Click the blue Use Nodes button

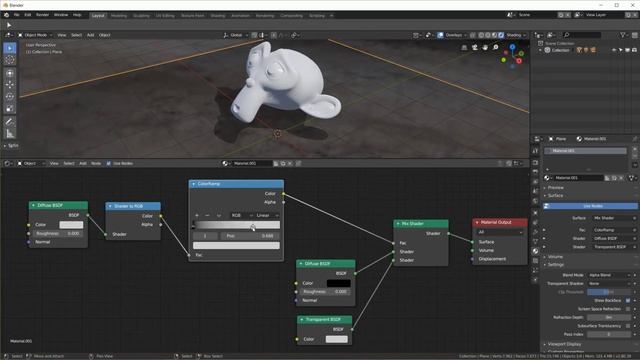(x=591, y=206)
